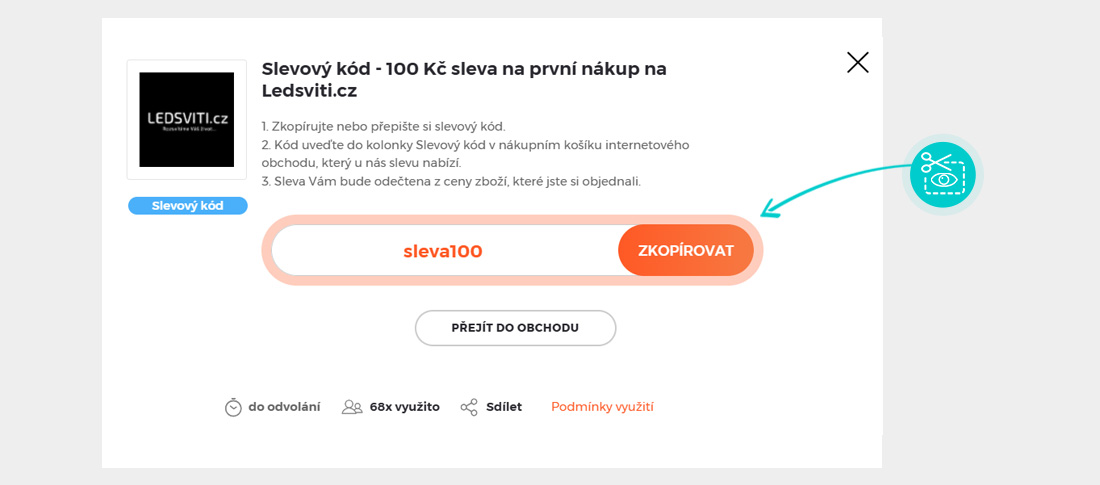Click the share network icon

pos(469,407)
